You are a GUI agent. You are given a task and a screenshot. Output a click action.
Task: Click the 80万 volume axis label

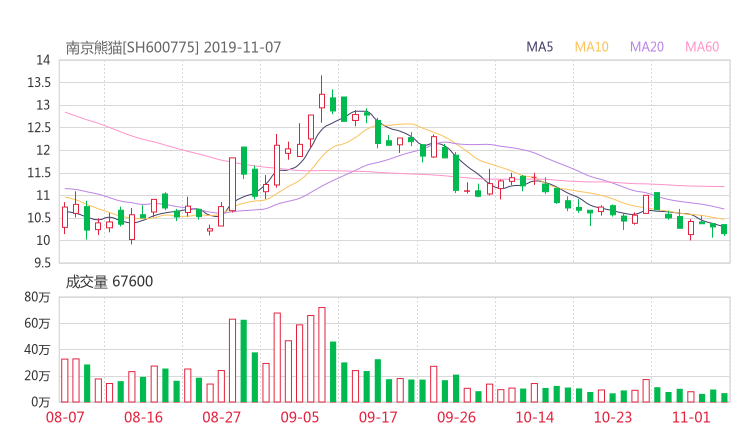pyautogui.click(x=37, y=297)
